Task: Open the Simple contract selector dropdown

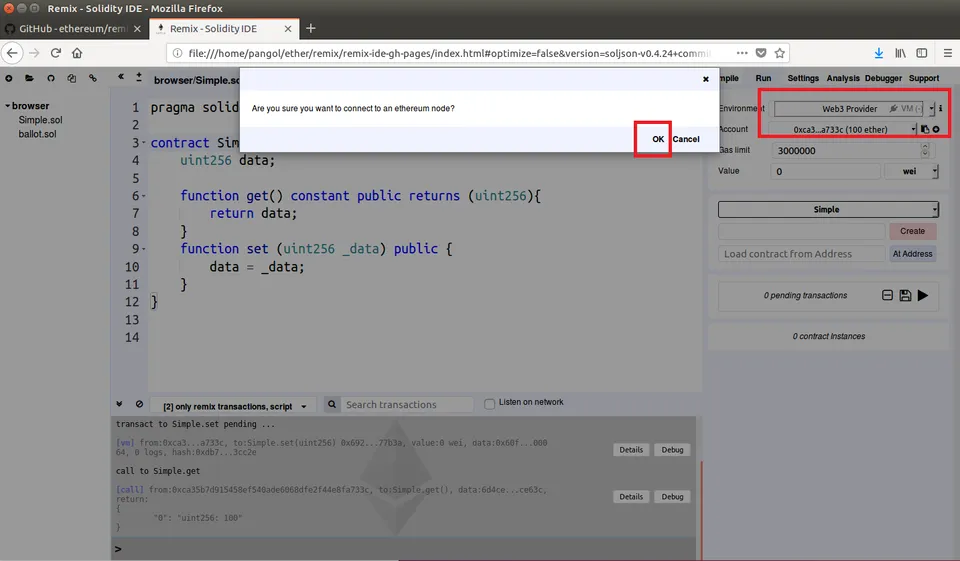Action: [x=828, y=209]
